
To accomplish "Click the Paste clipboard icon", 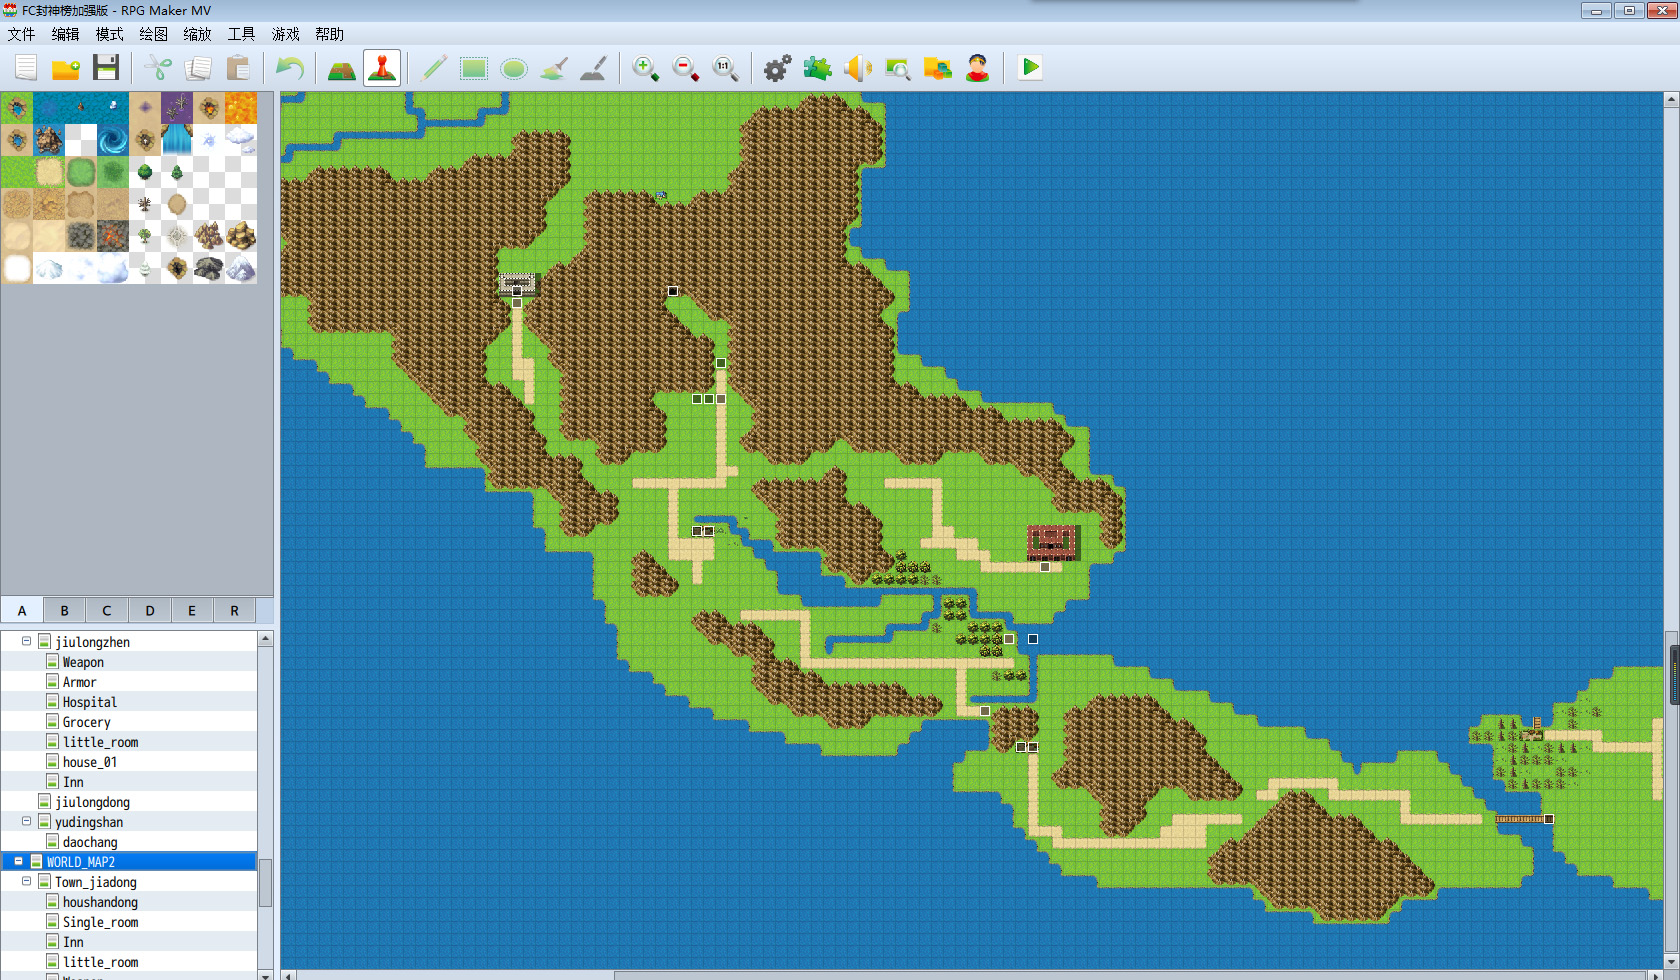I will click(238, 68).
